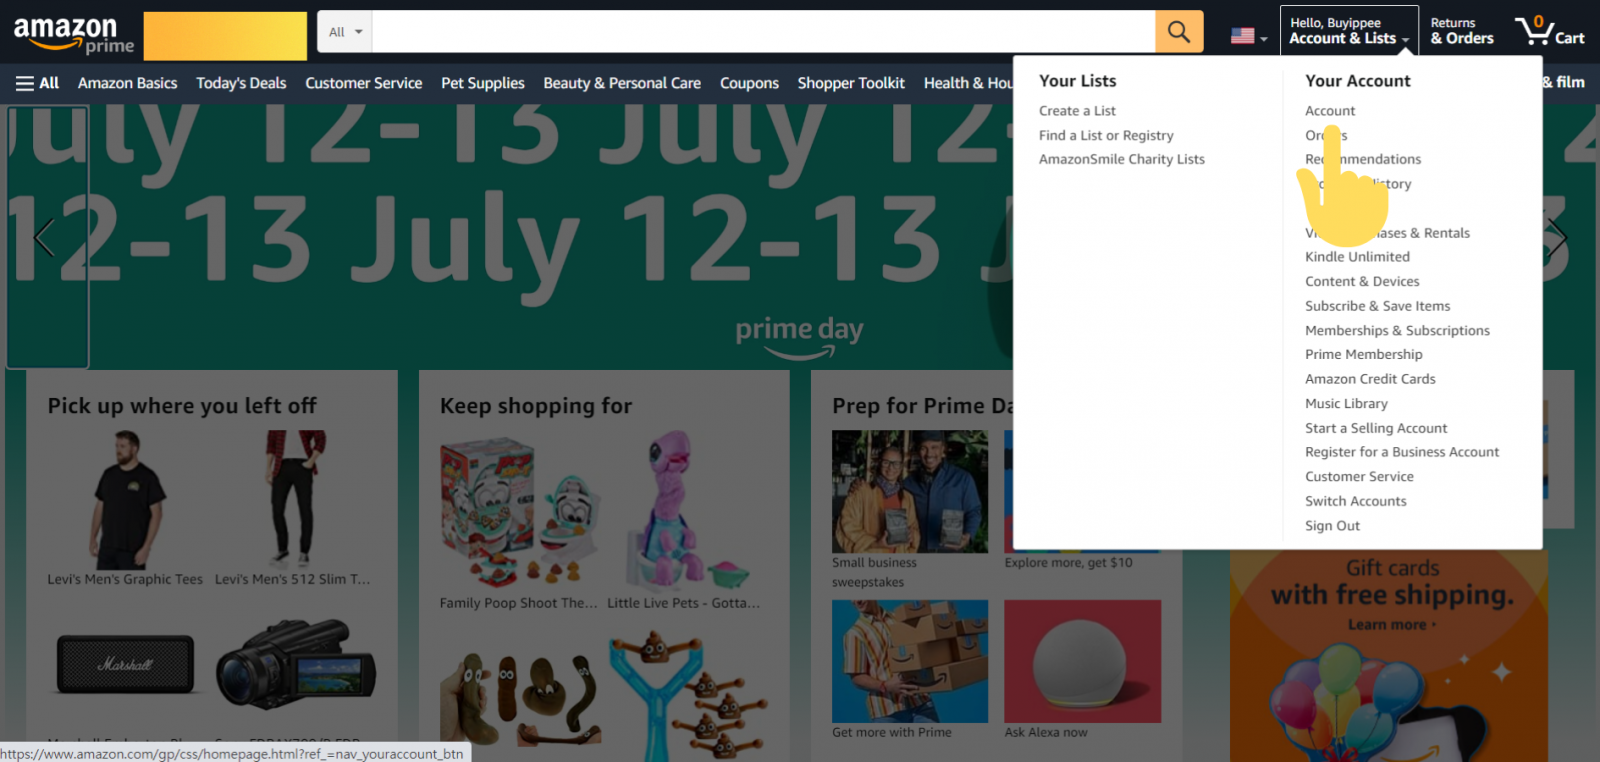Open the Marshall speaker thumbnail
The height and width of the screenshot is (762, 1600).
click(125, 664)
